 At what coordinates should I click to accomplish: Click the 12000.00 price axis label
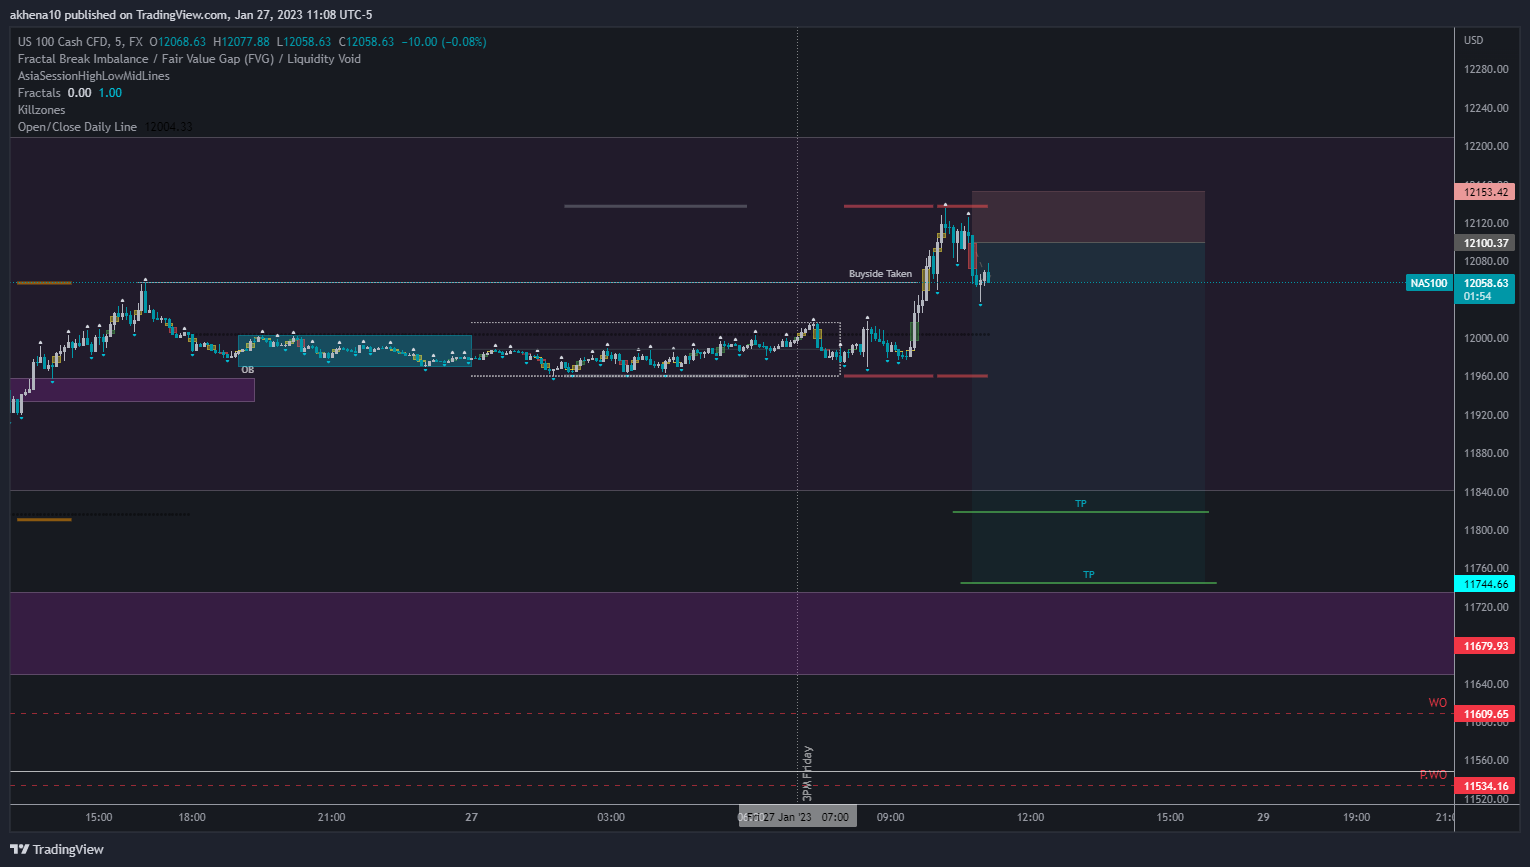pos(1486,338)
